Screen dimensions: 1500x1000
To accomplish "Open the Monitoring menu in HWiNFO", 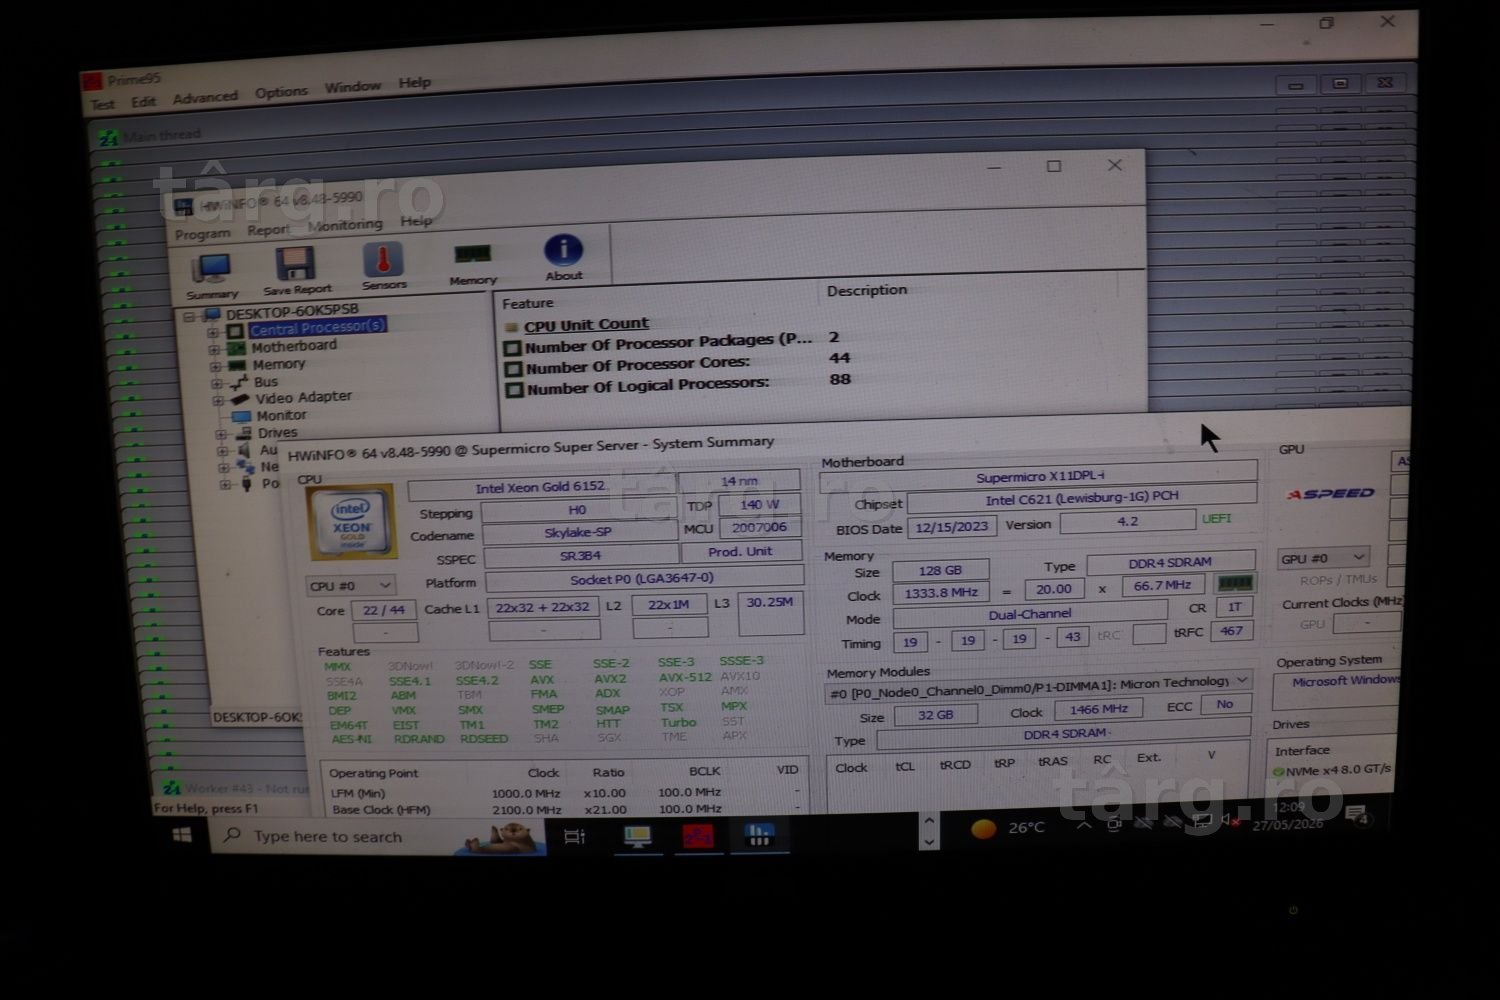I will [x=345, y=225].
